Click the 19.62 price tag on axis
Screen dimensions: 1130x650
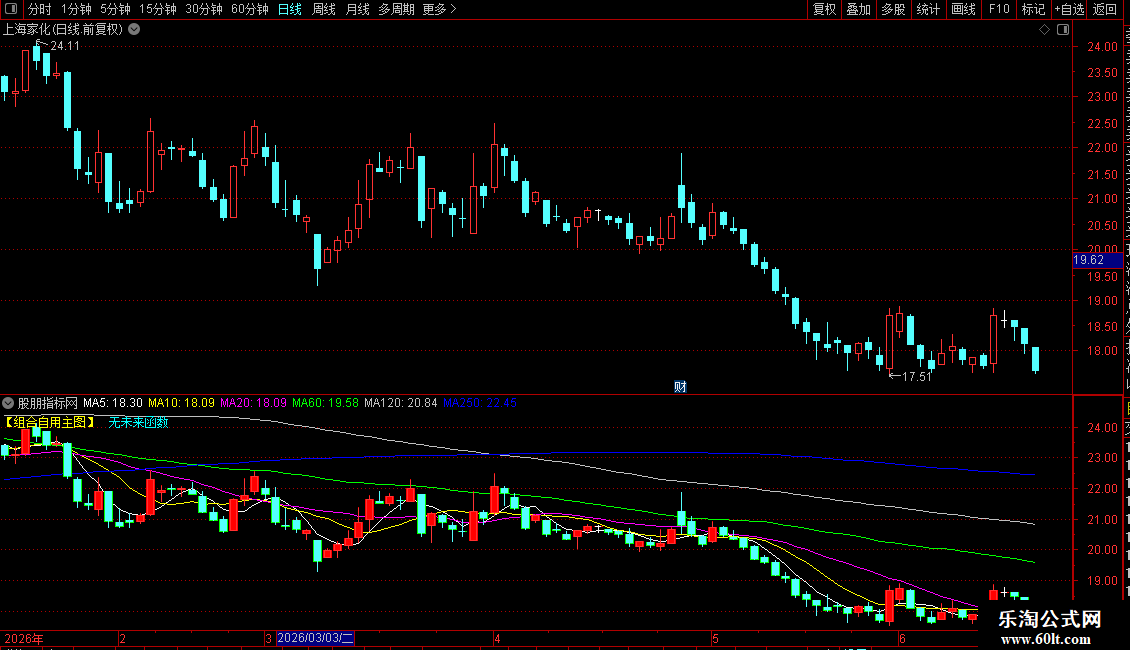tap(1097, 260)
